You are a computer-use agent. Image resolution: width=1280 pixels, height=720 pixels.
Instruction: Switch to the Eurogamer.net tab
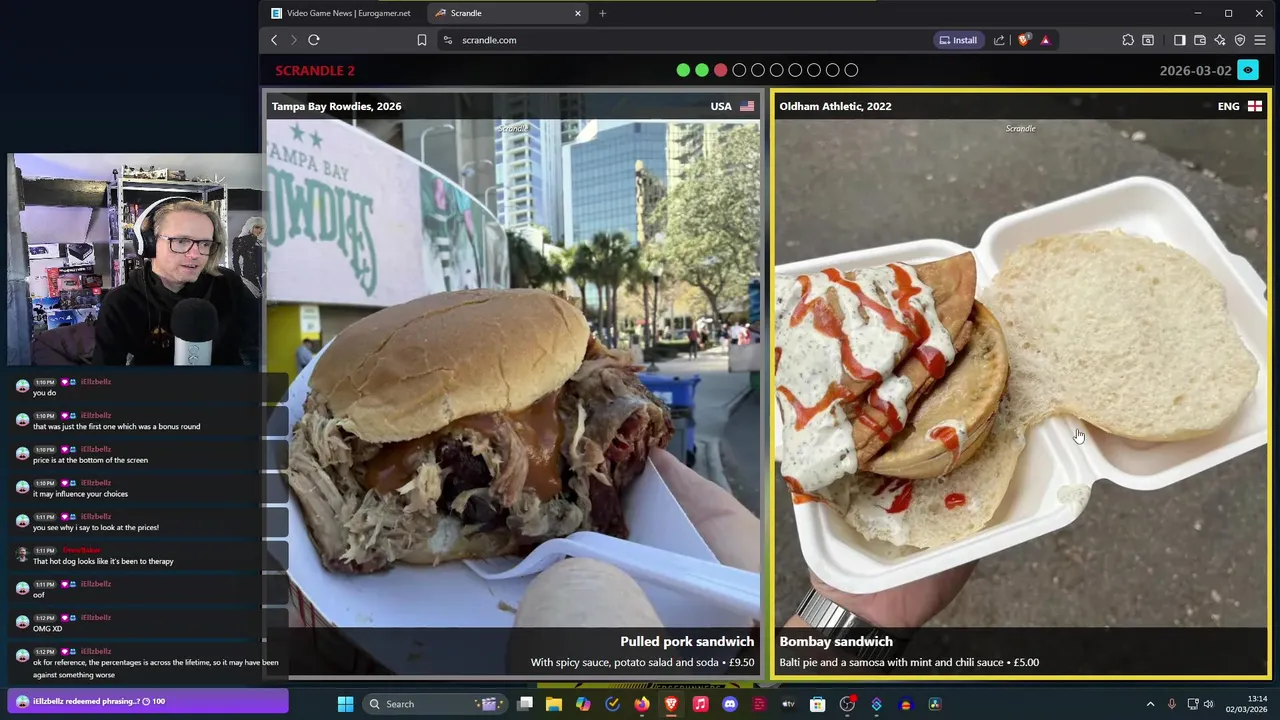coord(341,13)
